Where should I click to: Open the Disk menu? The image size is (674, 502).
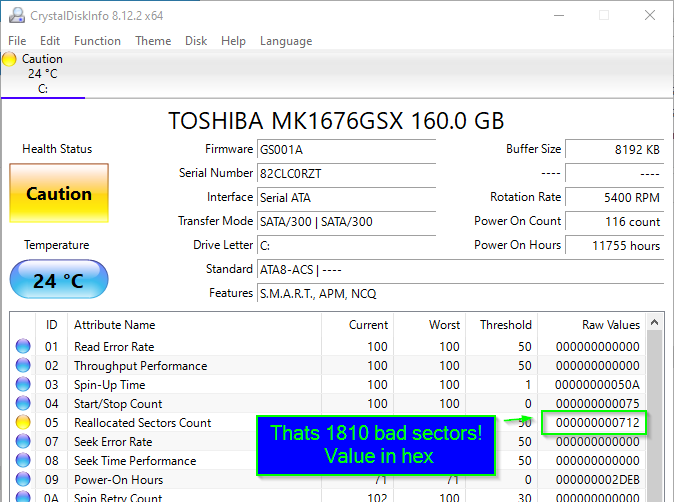click(x=196, y=41)
